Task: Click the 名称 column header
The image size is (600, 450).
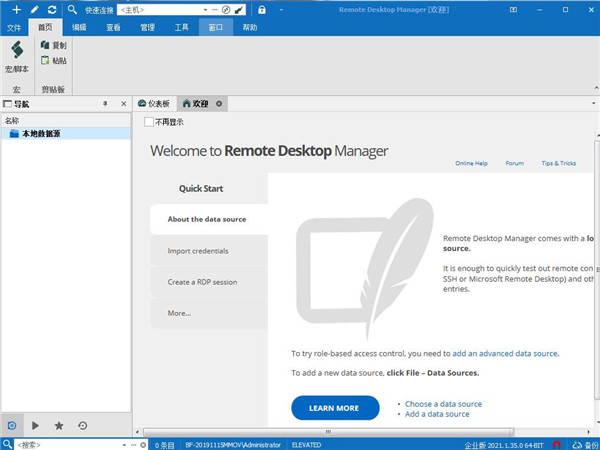Action: coord(66,121)
